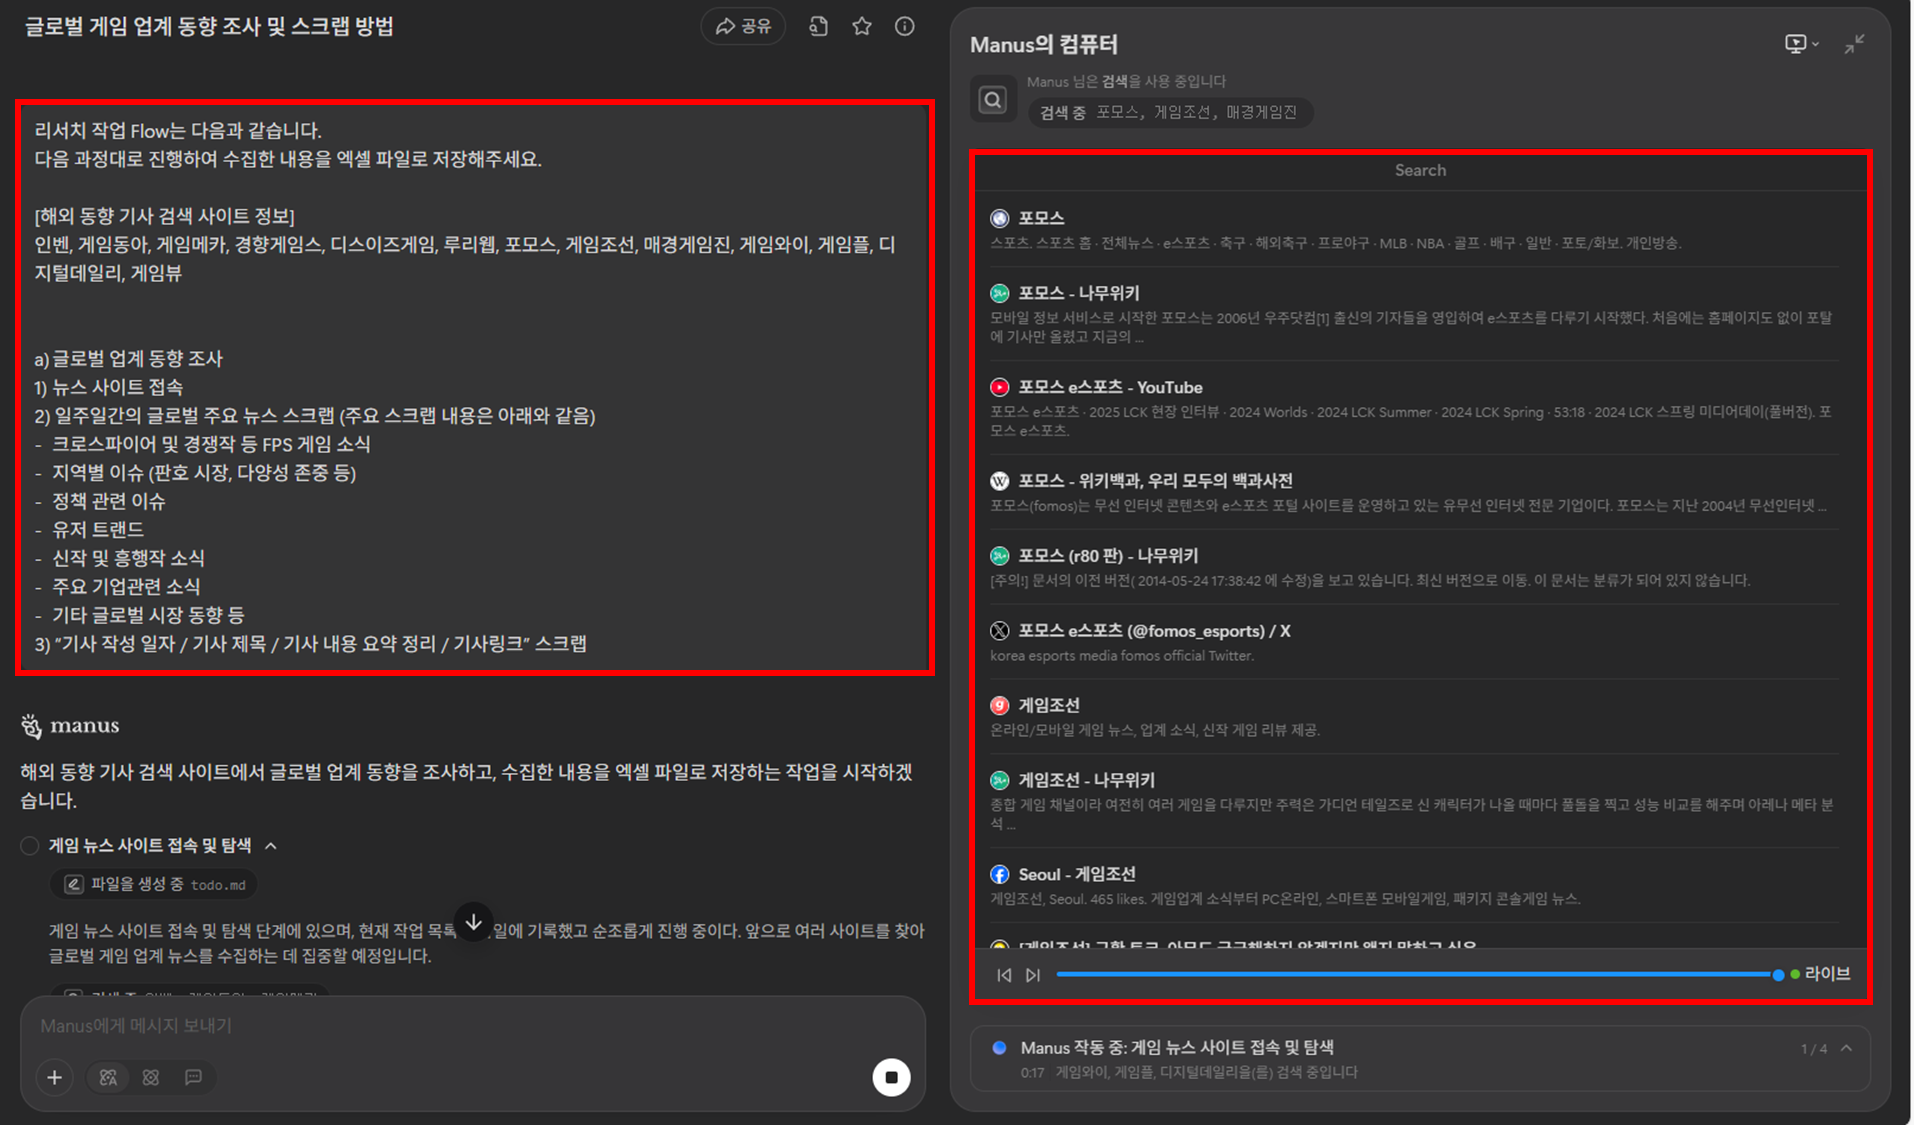
Task: Open the 게임조선 search result
Action: coord(1049,705)
